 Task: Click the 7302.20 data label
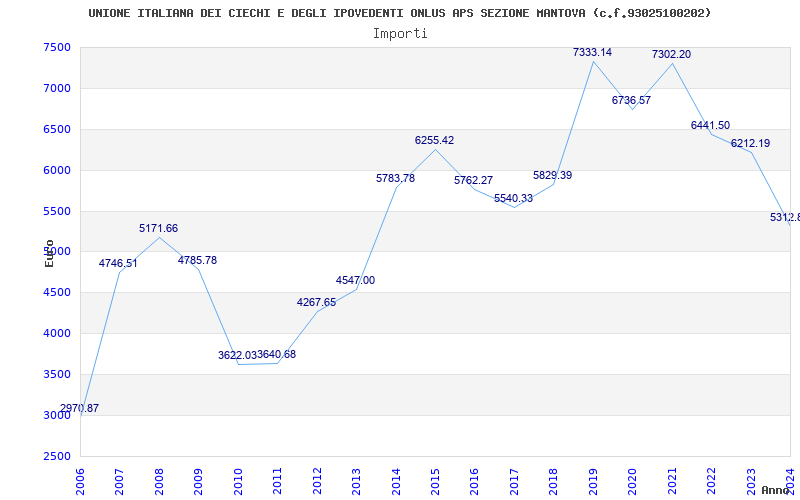pos(671,55)
